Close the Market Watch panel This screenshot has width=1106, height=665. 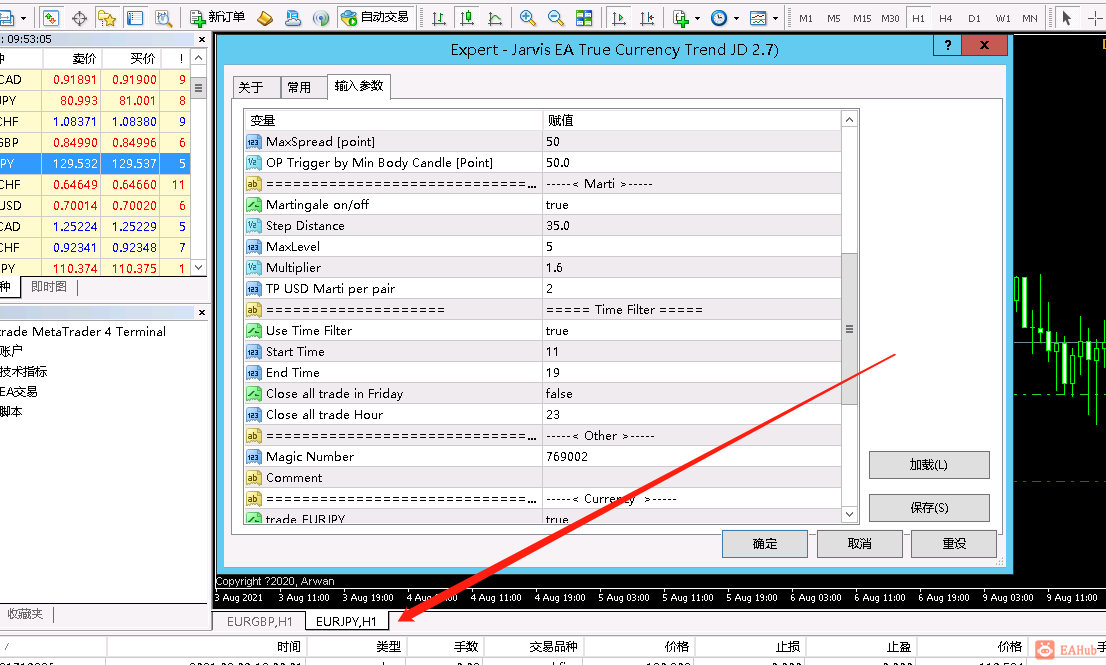coord(202,39)
